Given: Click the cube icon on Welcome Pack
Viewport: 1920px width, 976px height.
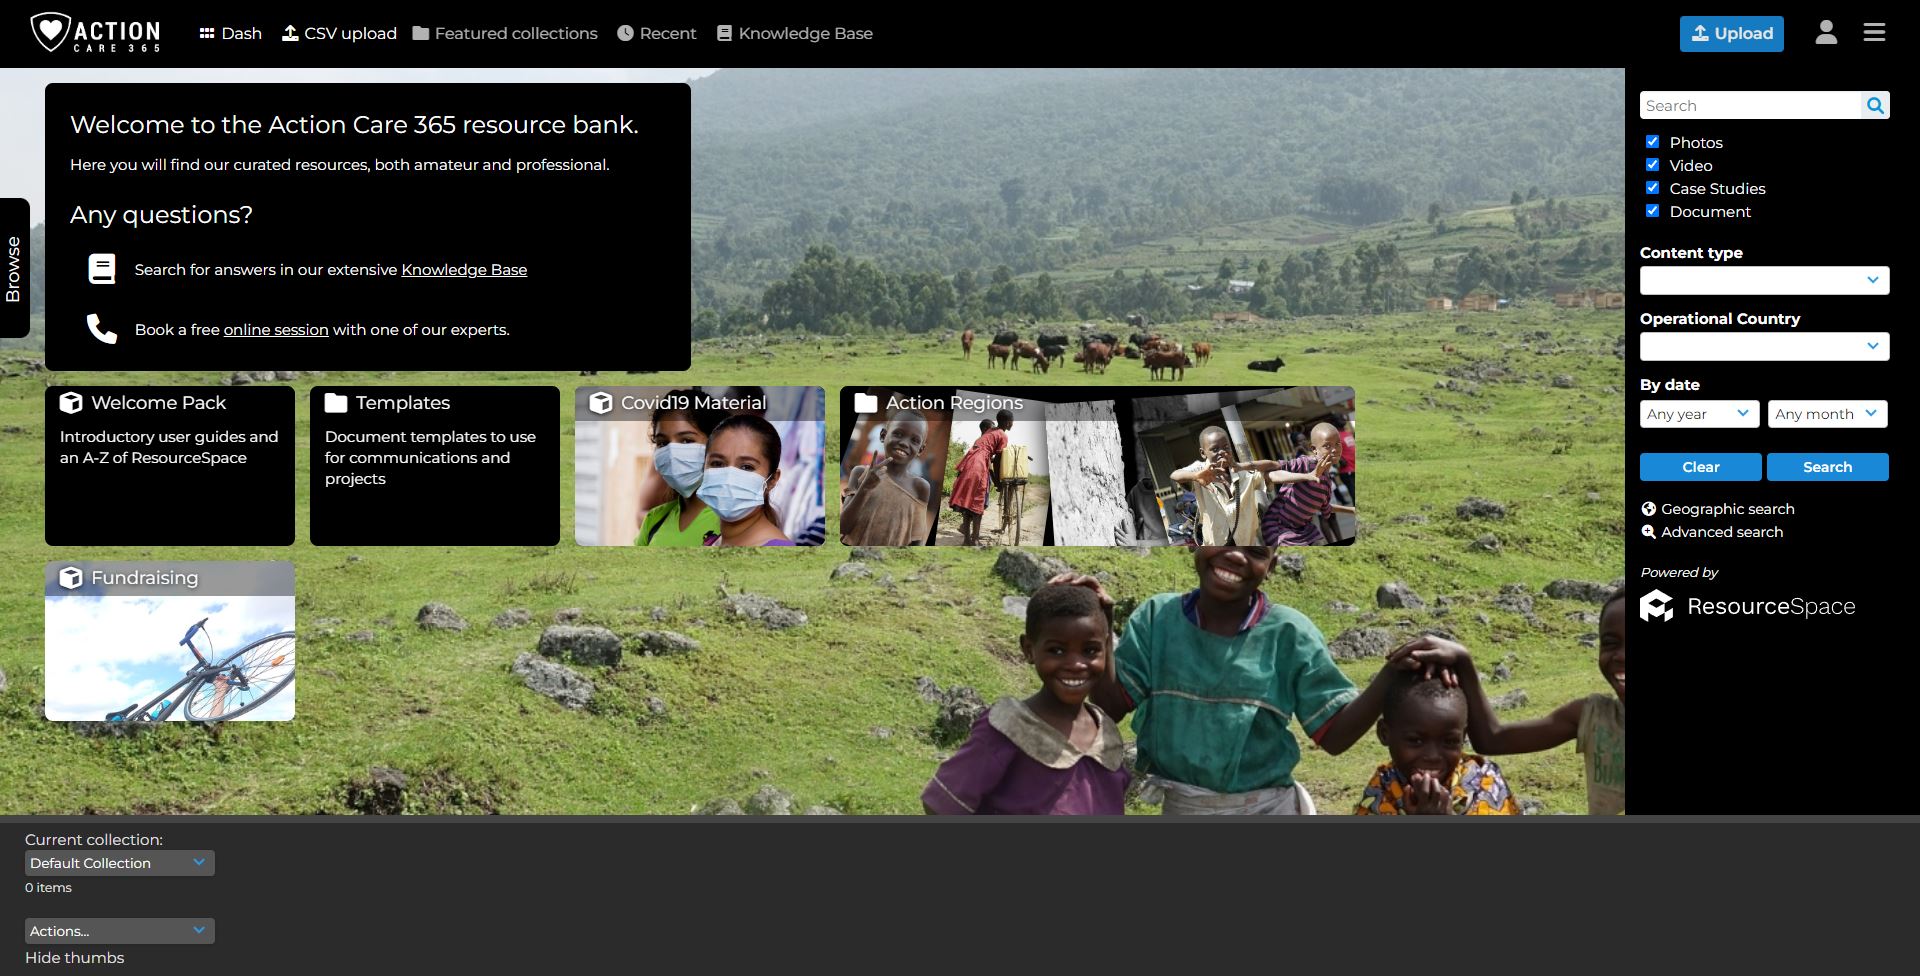Looking at the screenshot, I should pos(71,402).
